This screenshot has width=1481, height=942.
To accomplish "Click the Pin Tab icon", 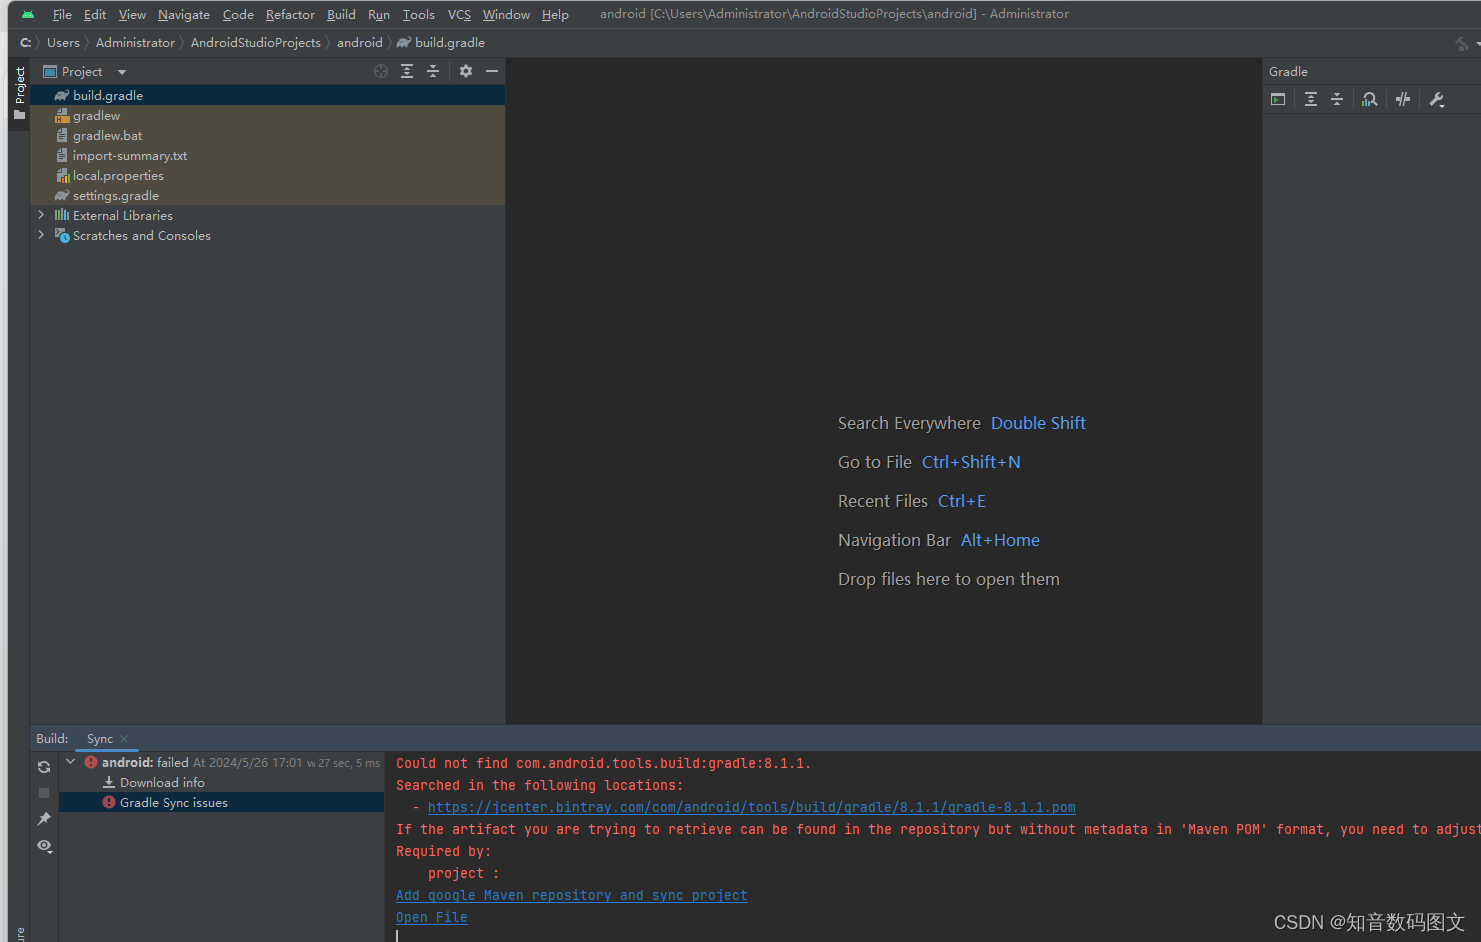I will [x=44, y=819].
